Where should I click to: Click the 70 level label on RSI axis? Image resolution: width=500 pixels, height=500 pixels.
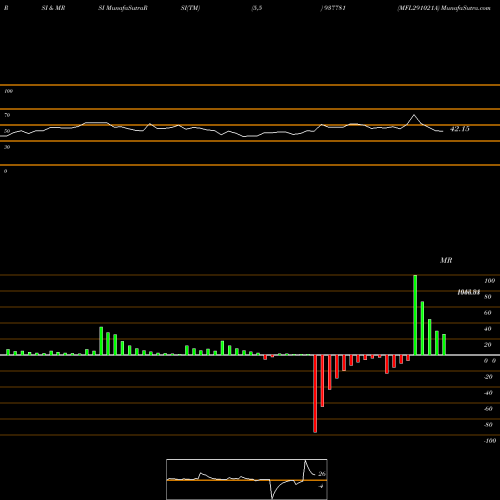pyautogui.click(x=7, y=115)
